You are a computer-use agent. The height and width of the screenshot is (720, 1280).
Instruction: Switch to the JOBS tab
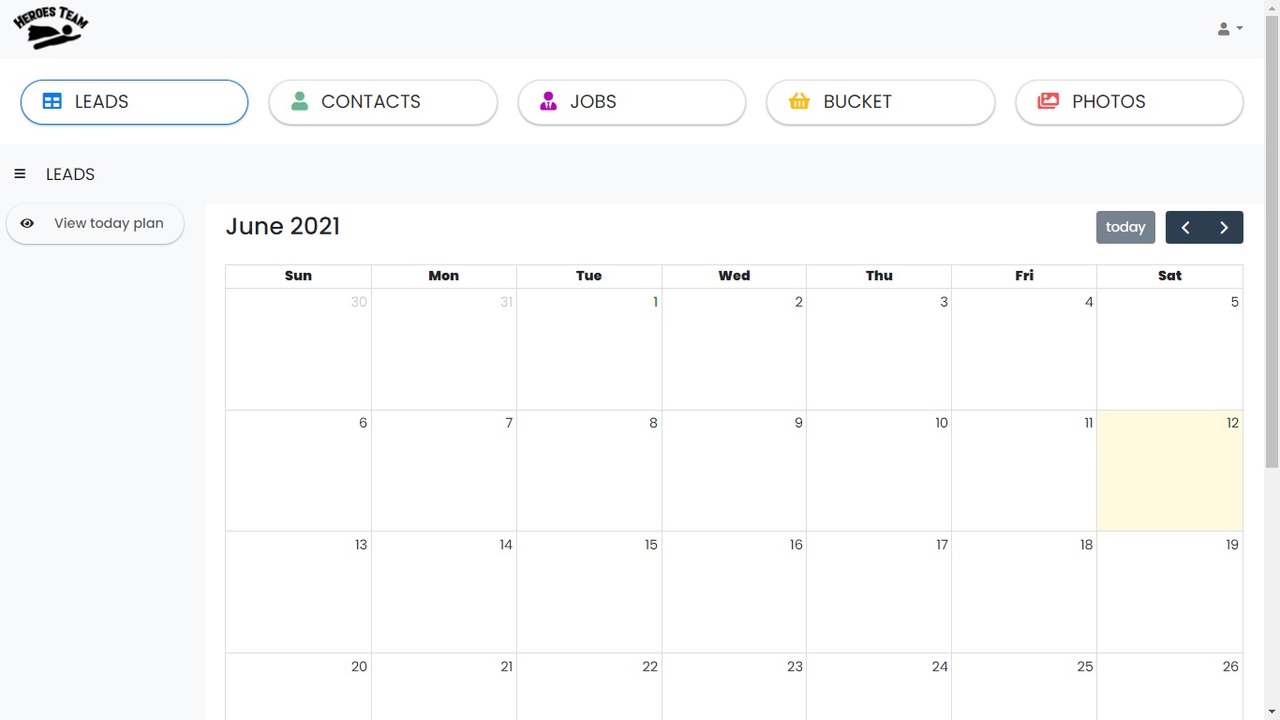click(x=632, y=102)
